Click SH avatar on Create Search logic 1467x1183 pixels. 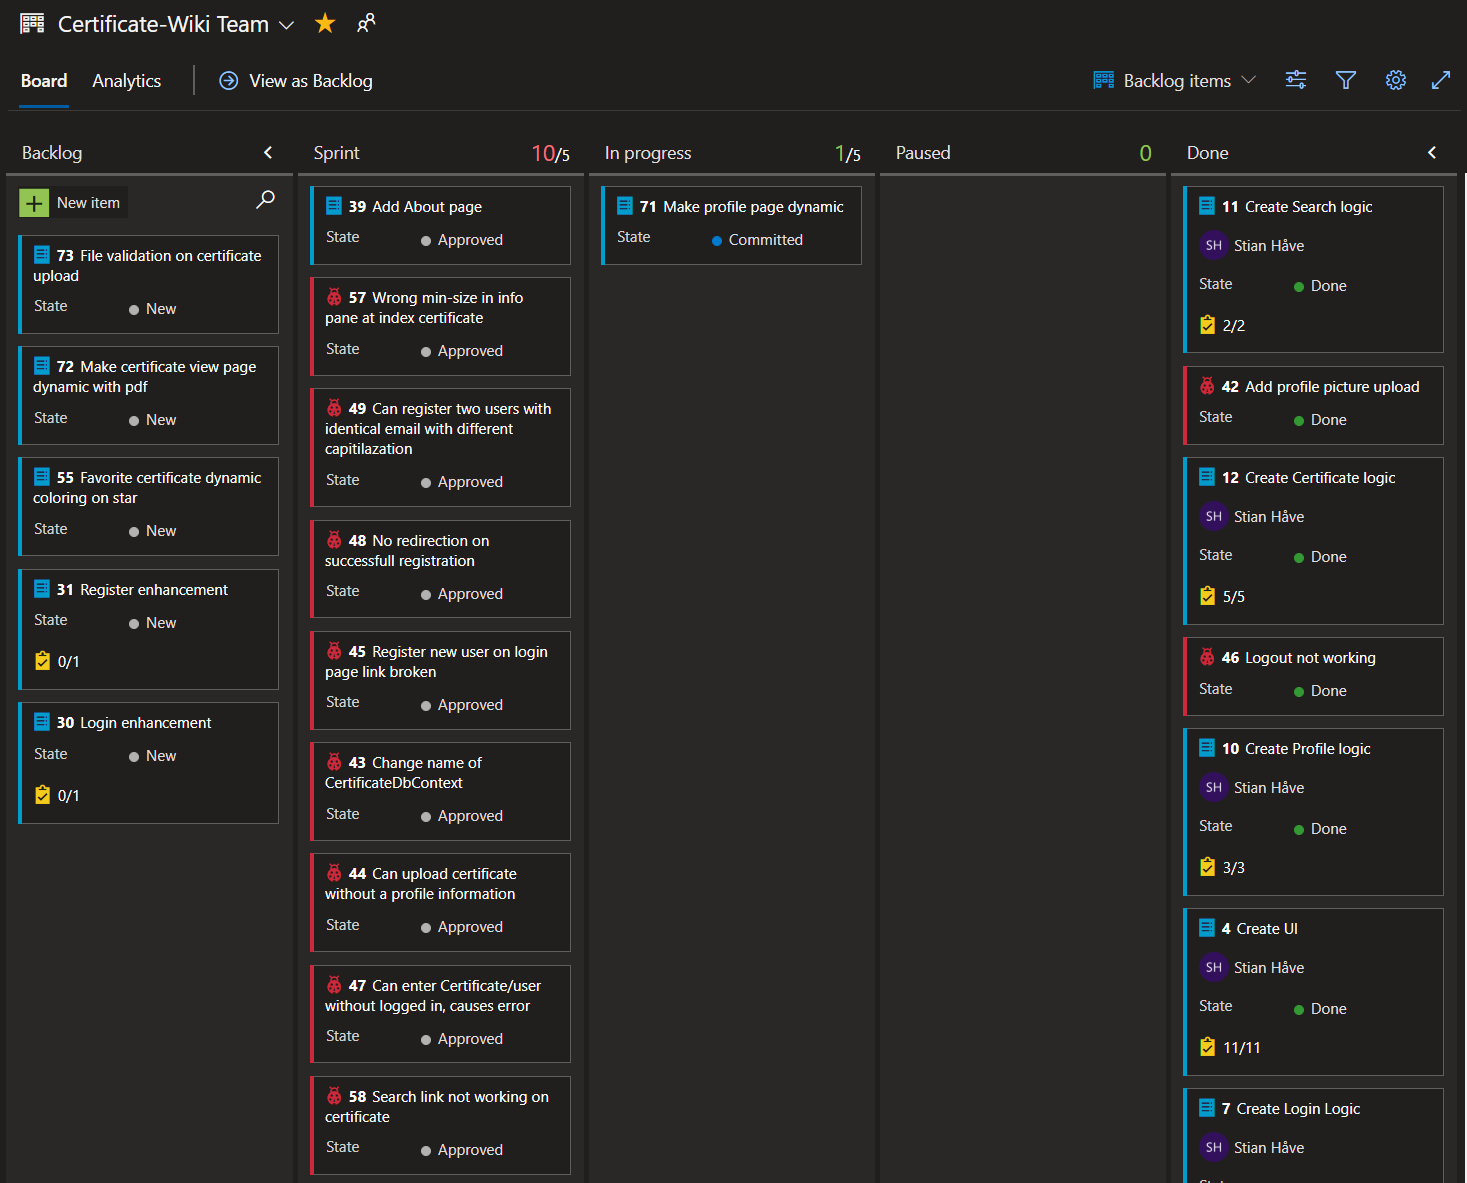1213,245
